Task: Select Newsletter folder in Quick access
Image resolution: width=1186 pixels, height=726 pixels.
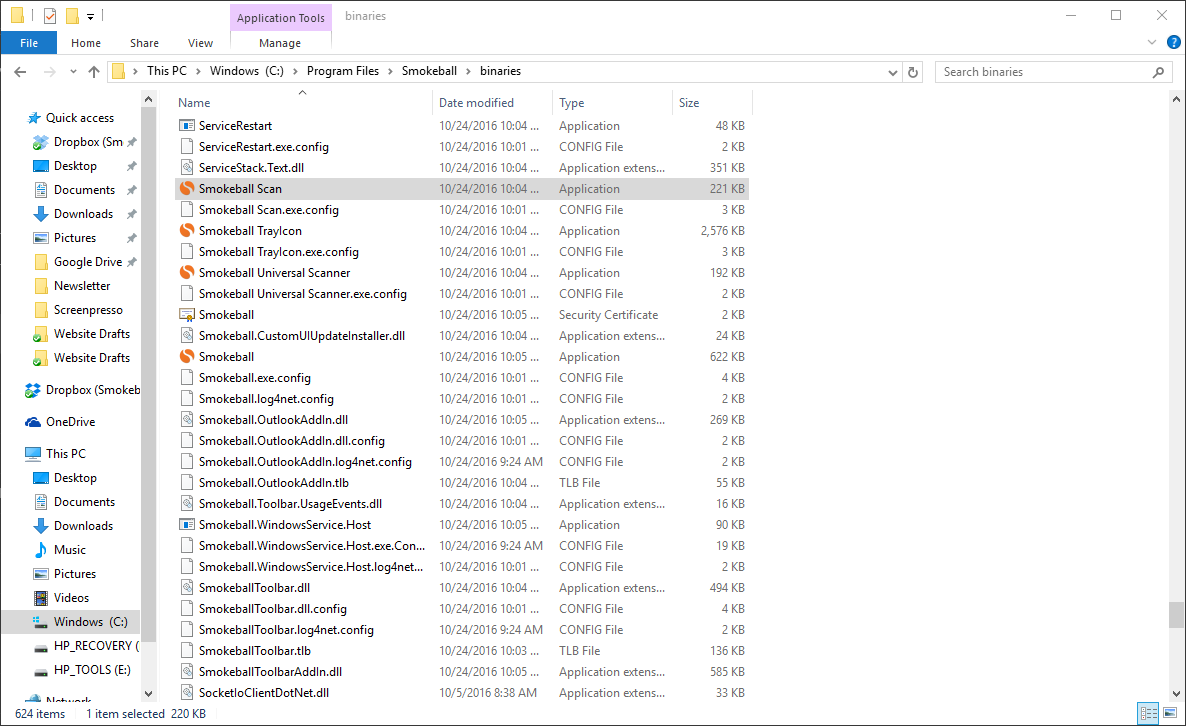Action: [x=82, y=286]
